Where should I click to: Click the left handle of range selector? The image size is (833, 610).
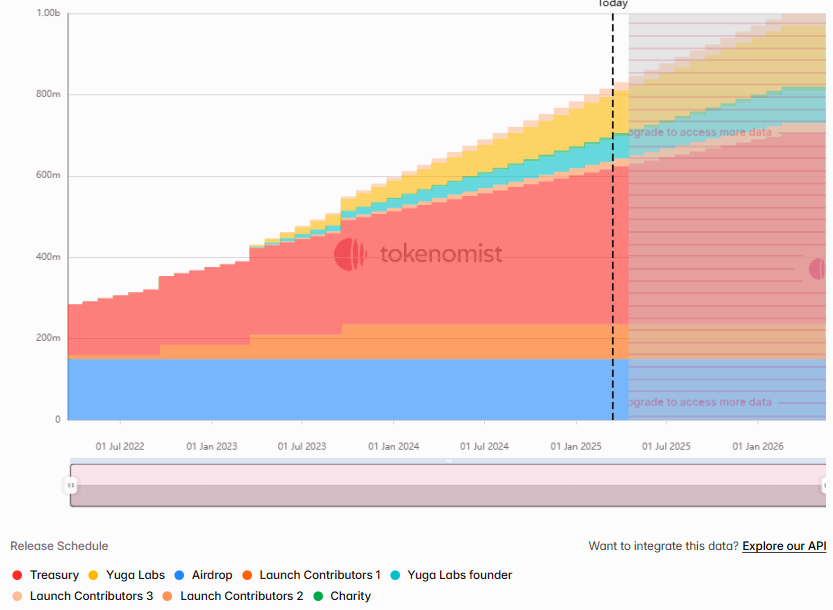71,485
